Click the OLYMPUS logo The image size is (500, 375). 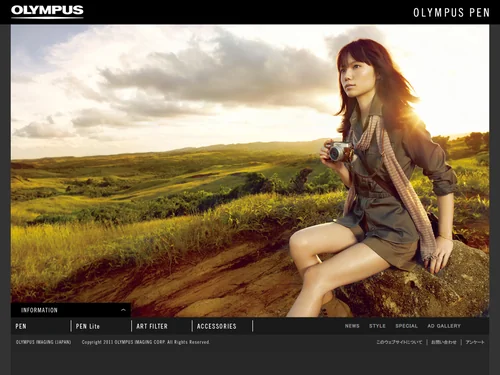[47, 11]
